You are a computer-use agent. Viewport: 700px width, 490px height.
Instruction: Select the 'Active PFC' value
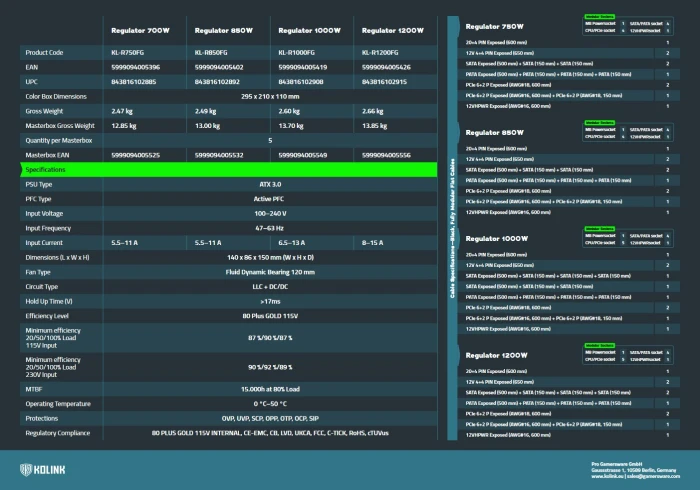coord(269,199)
